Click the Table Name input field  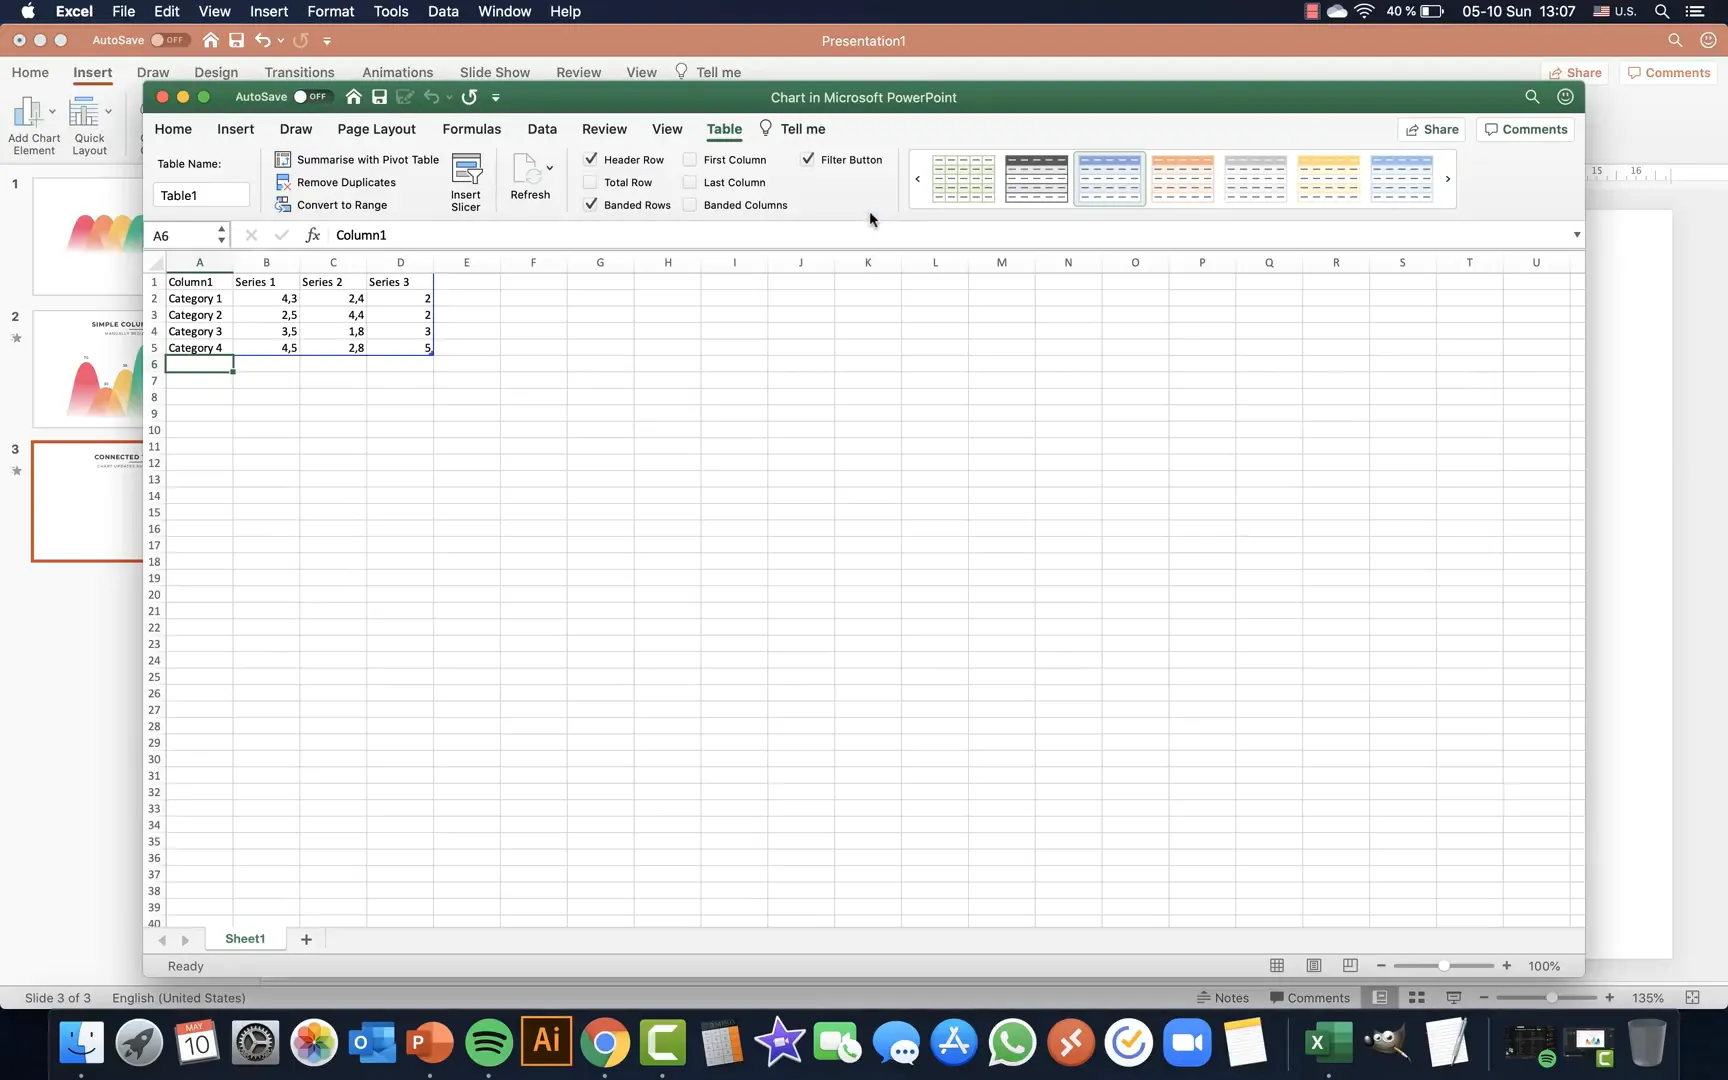pyautogui.click(x=201, y=195)
